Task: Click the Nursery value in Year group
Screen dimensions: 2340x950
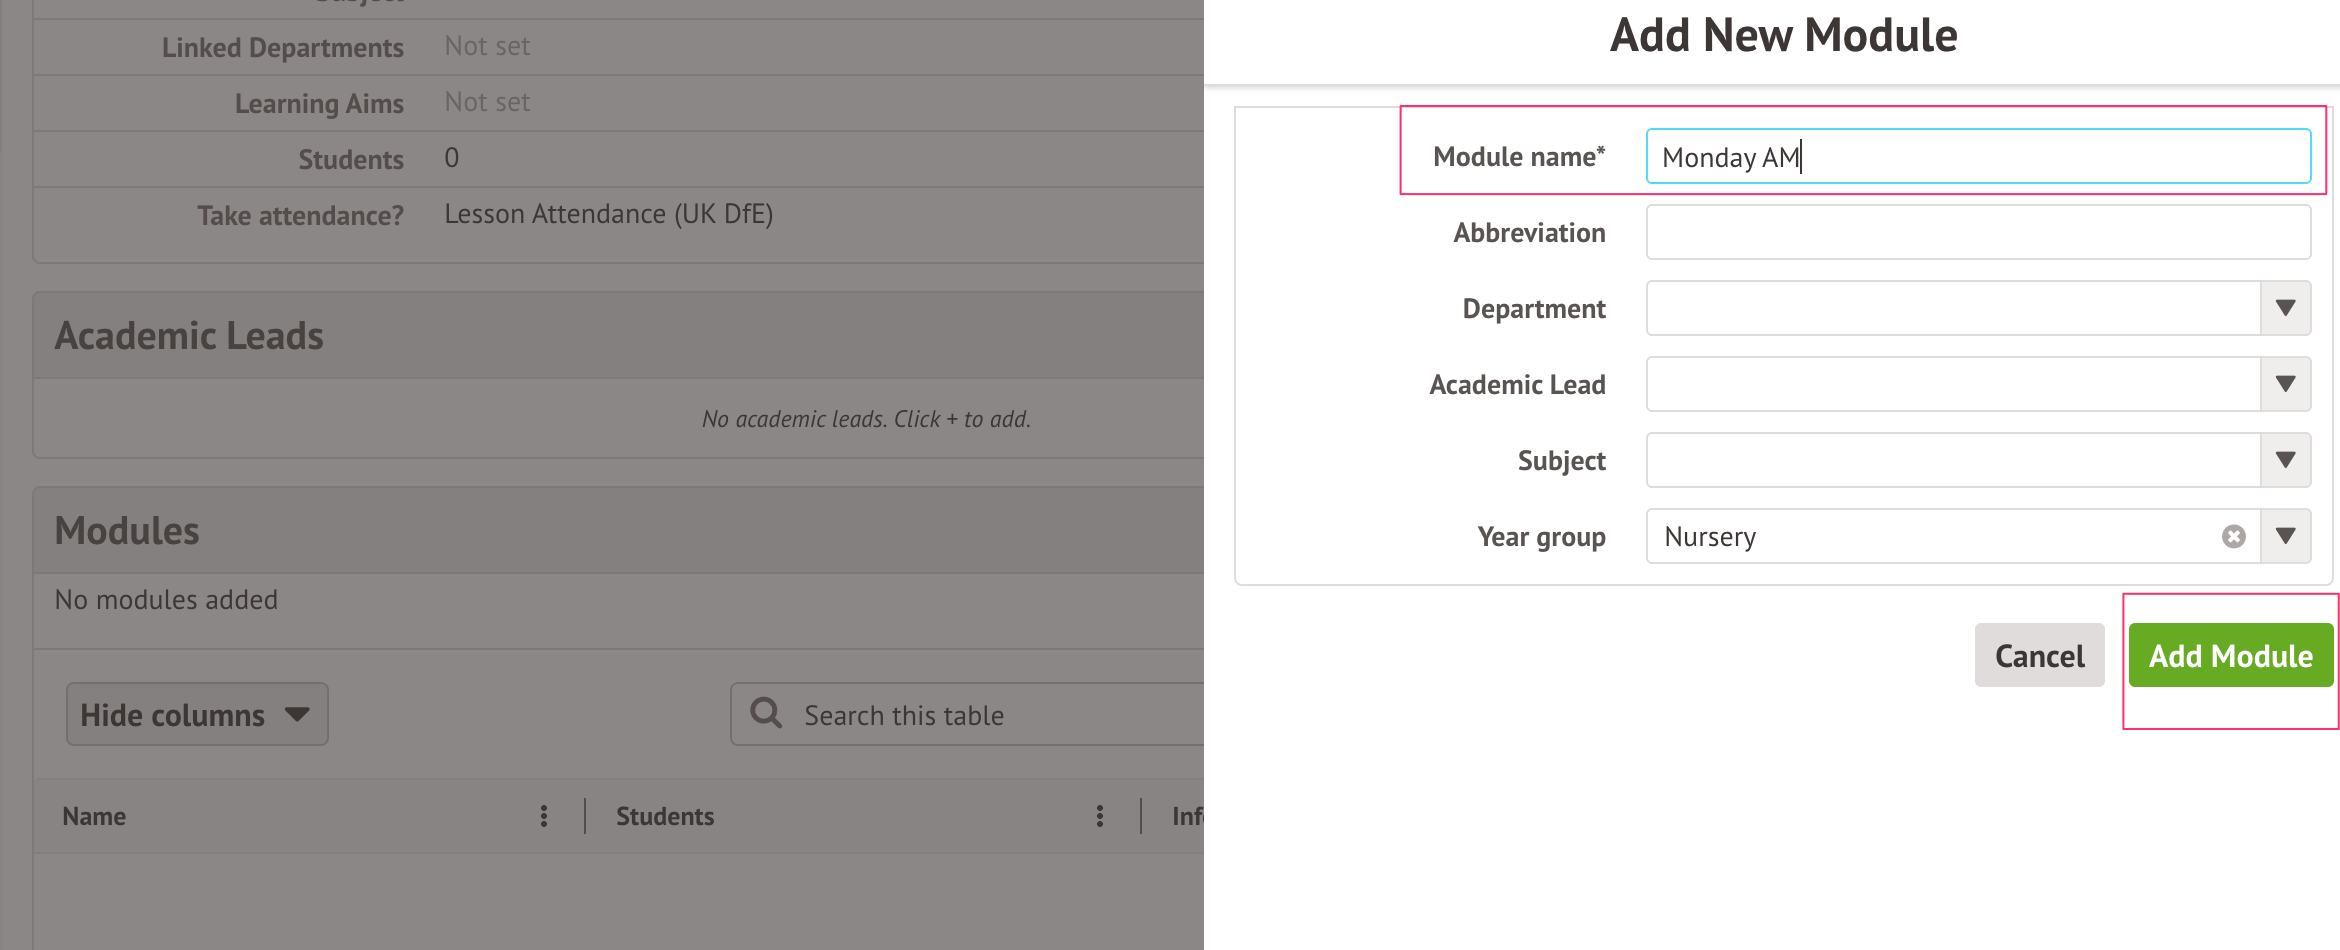Action: click(1710, 537)
